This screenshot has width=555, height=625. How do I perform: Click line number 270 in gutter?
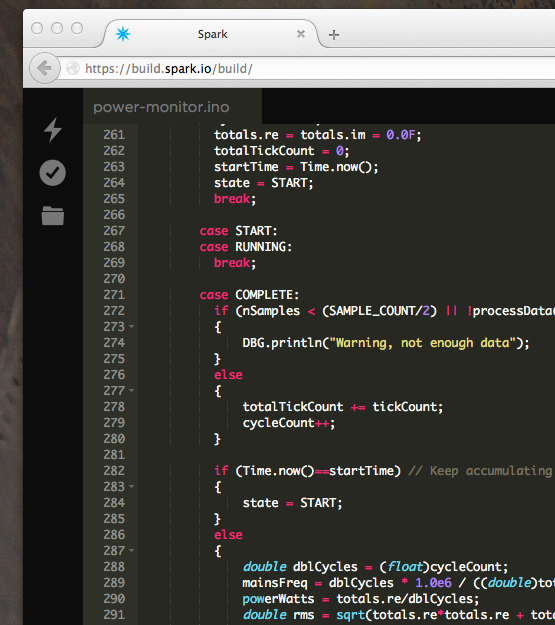[x=114, y=279]
